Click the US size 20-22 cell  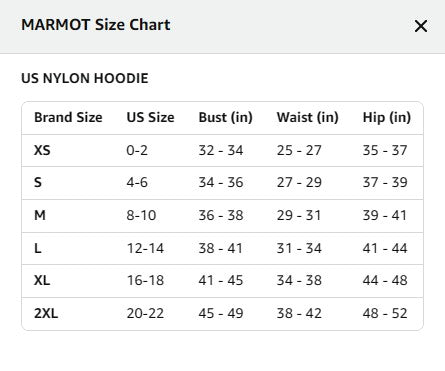(x=145, y=313)
